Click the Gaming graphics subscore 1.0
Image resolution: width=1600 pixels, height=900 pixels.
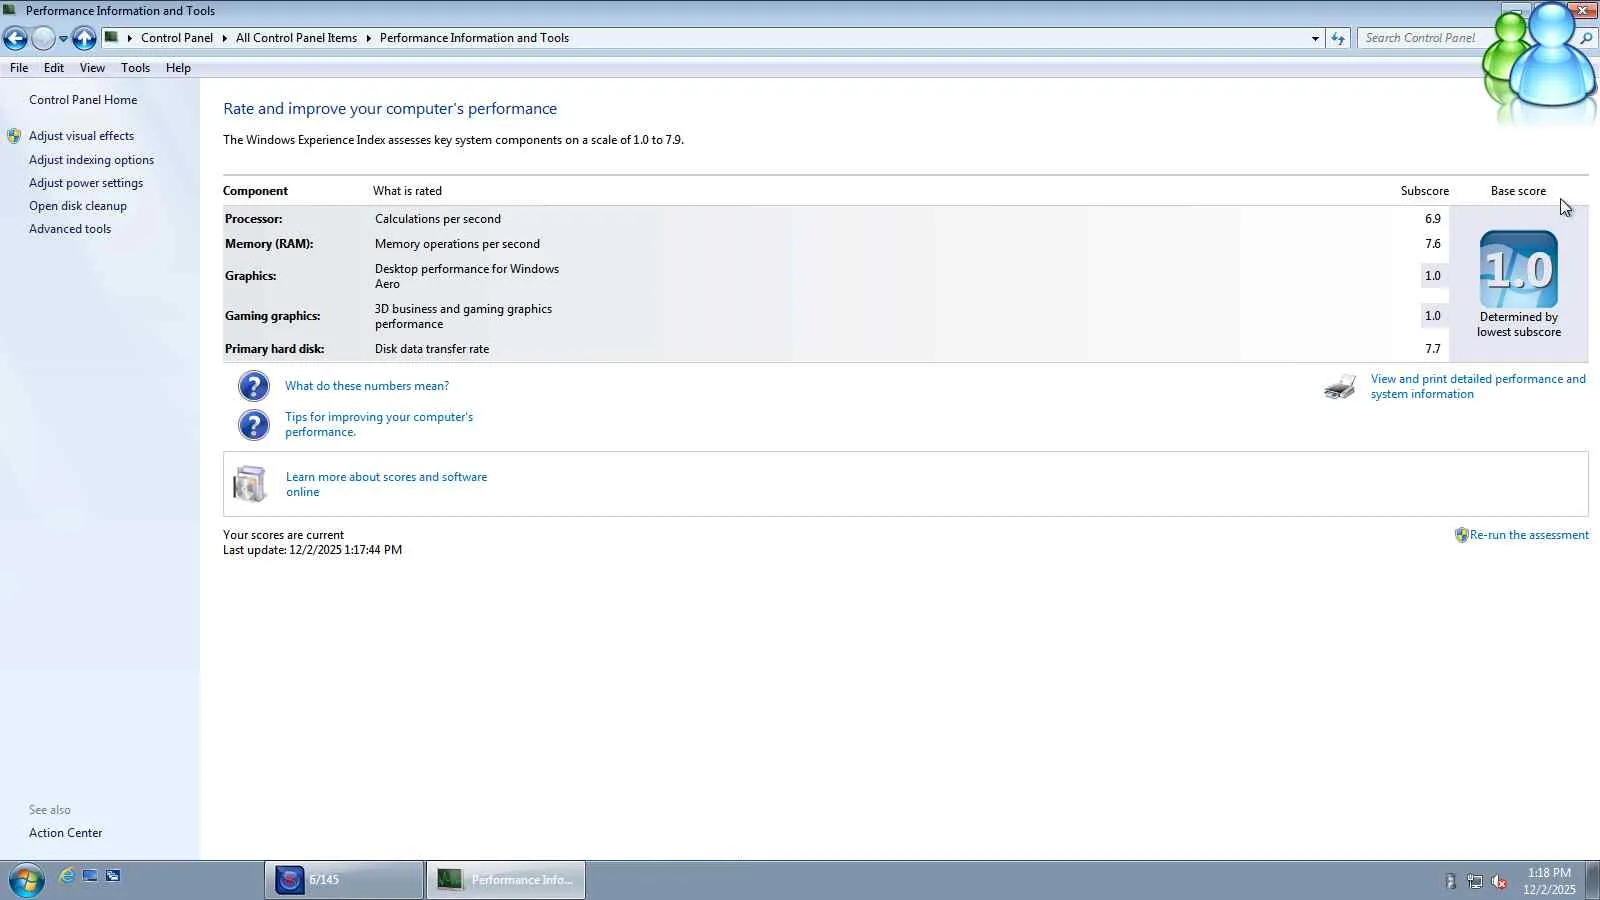(1433, 316)
